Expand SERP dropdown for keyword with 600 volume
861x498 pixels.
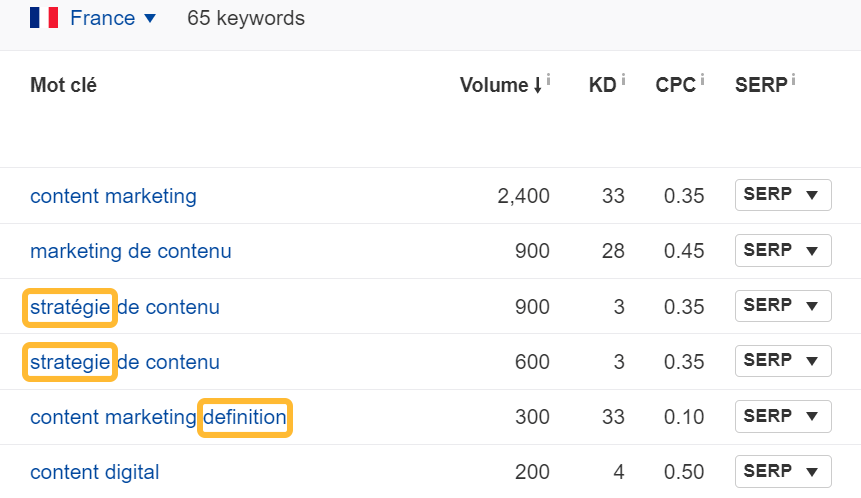pyautogui.click(x=783, y=361)
